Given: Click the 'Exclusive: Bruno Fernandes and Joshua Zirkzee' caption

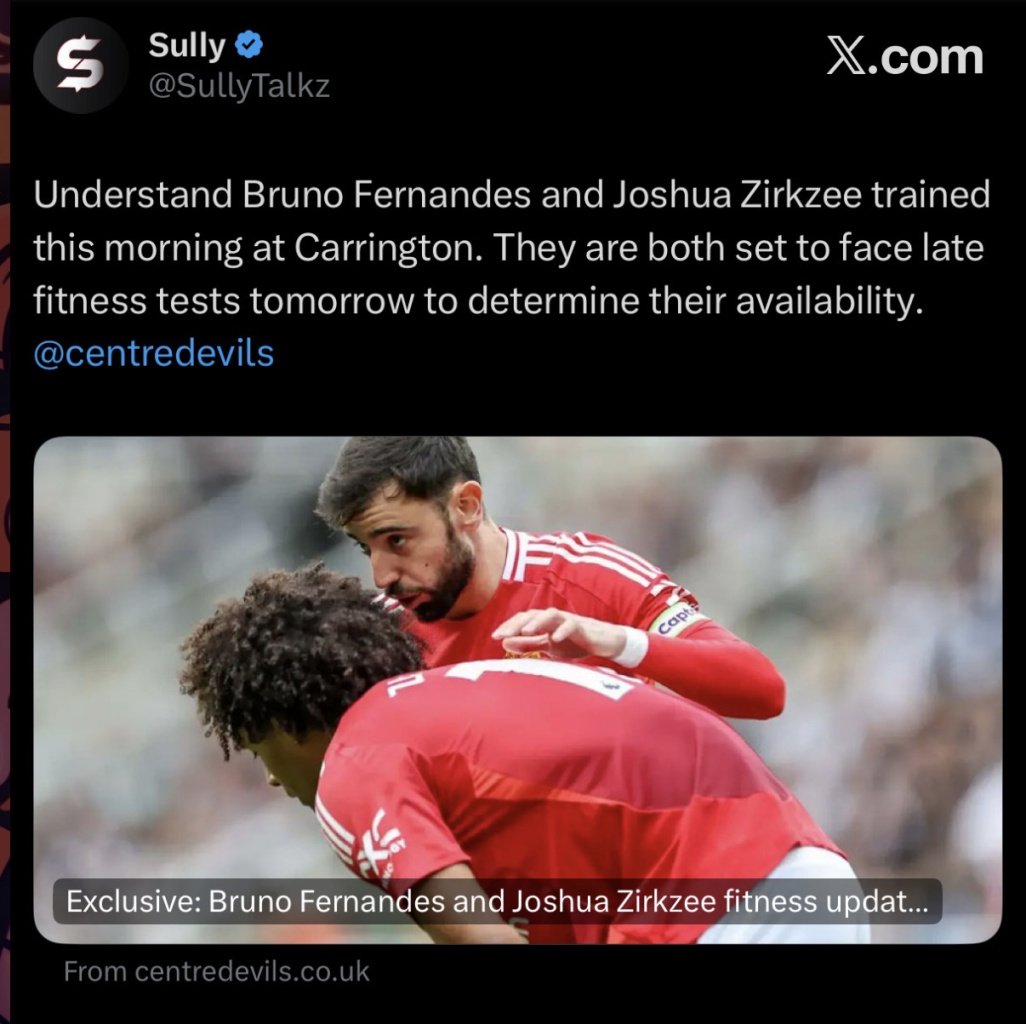Looking at the screenshot, I should pyautogui.click(x=497, y=901).
